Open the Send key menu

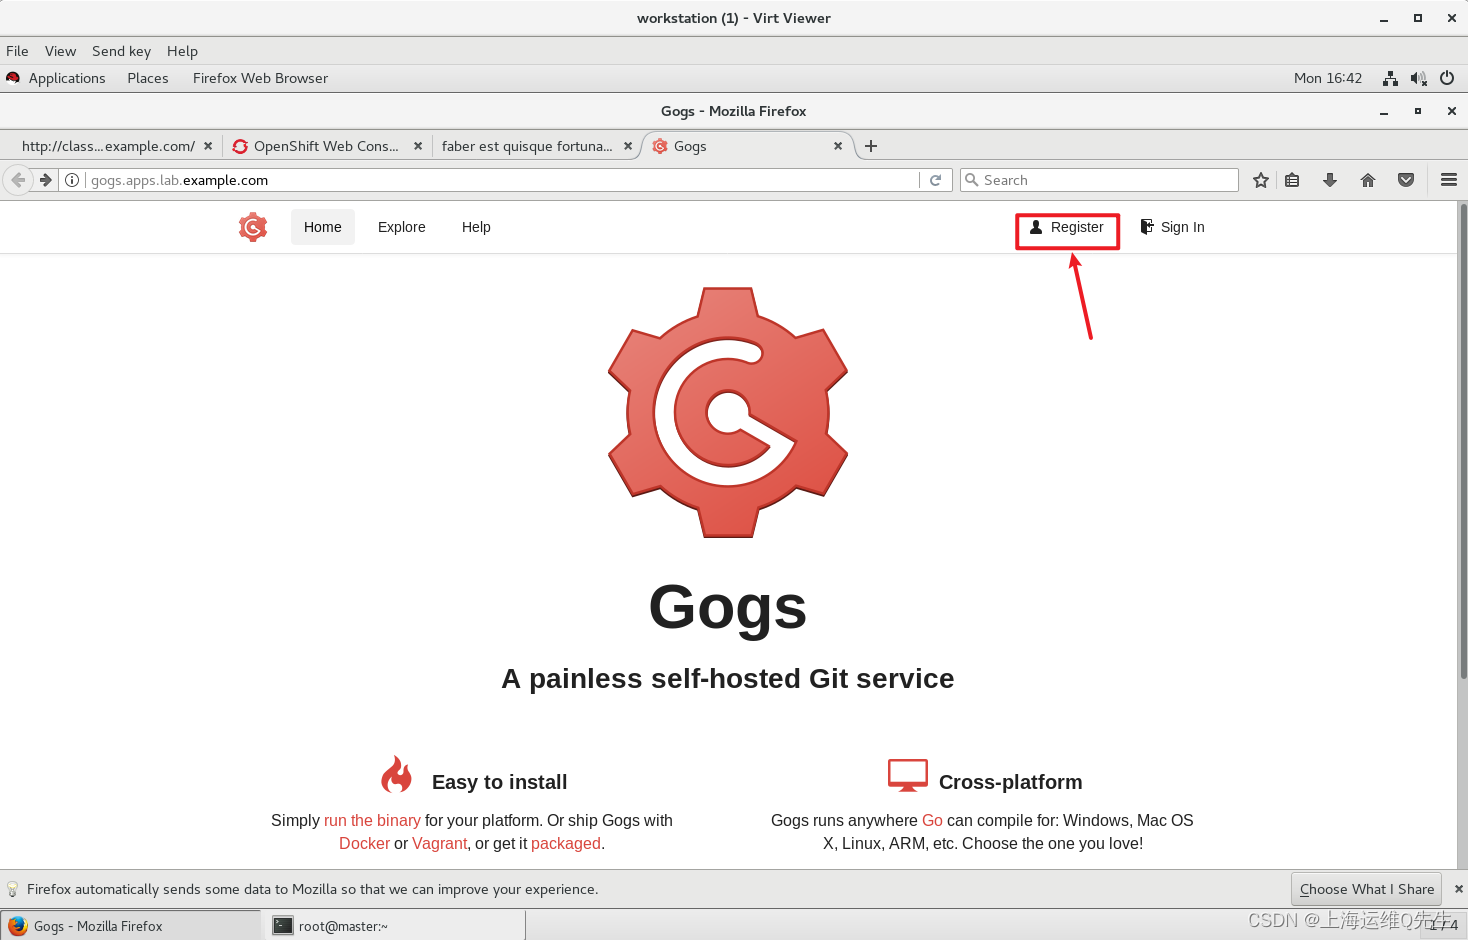tap(121, 51)
